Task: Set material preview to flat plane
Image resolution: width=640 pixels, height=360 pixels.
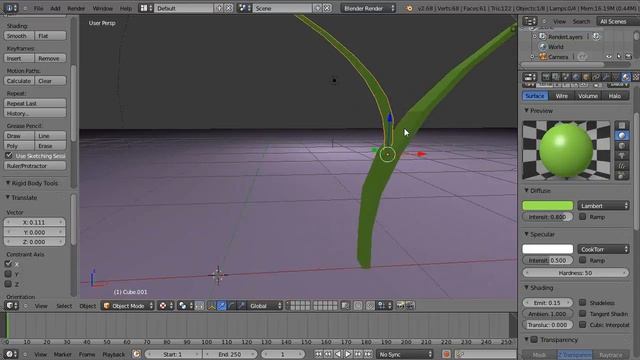Action: 622,125
